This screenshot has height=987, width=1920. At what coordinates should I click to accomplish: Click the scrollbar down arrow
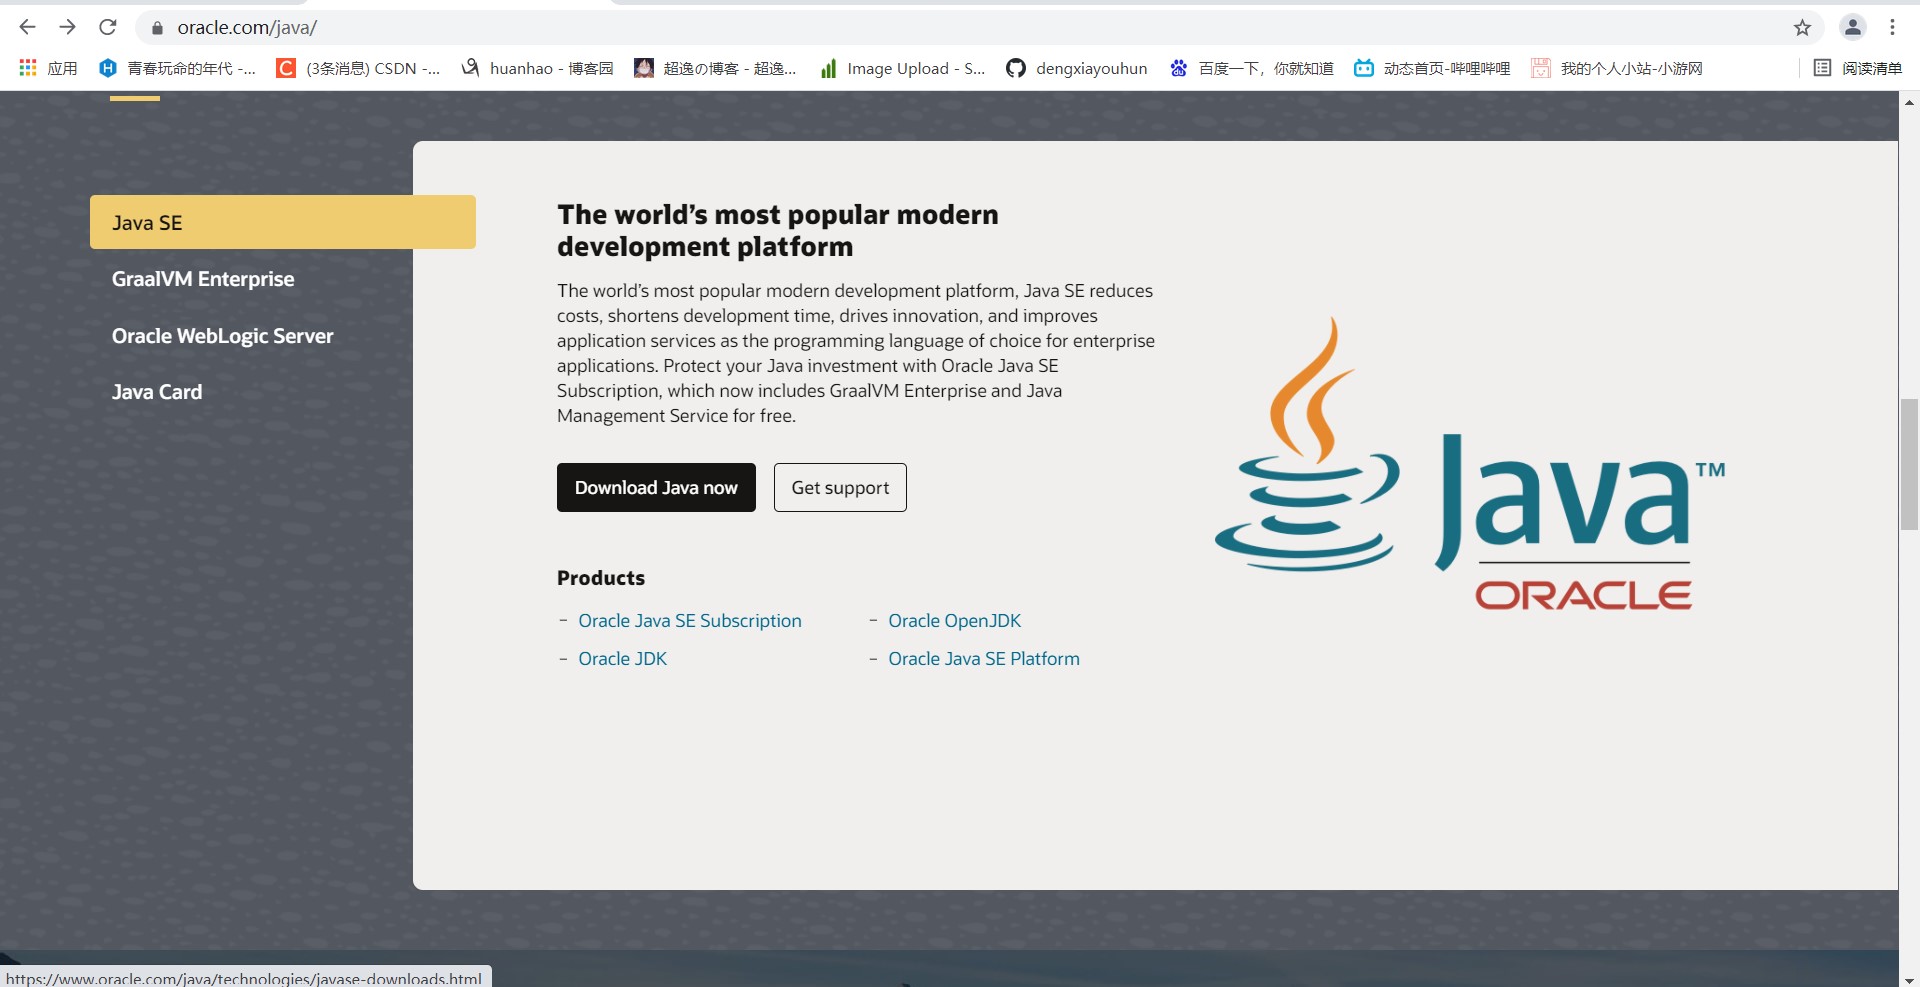coord(1909,979)
